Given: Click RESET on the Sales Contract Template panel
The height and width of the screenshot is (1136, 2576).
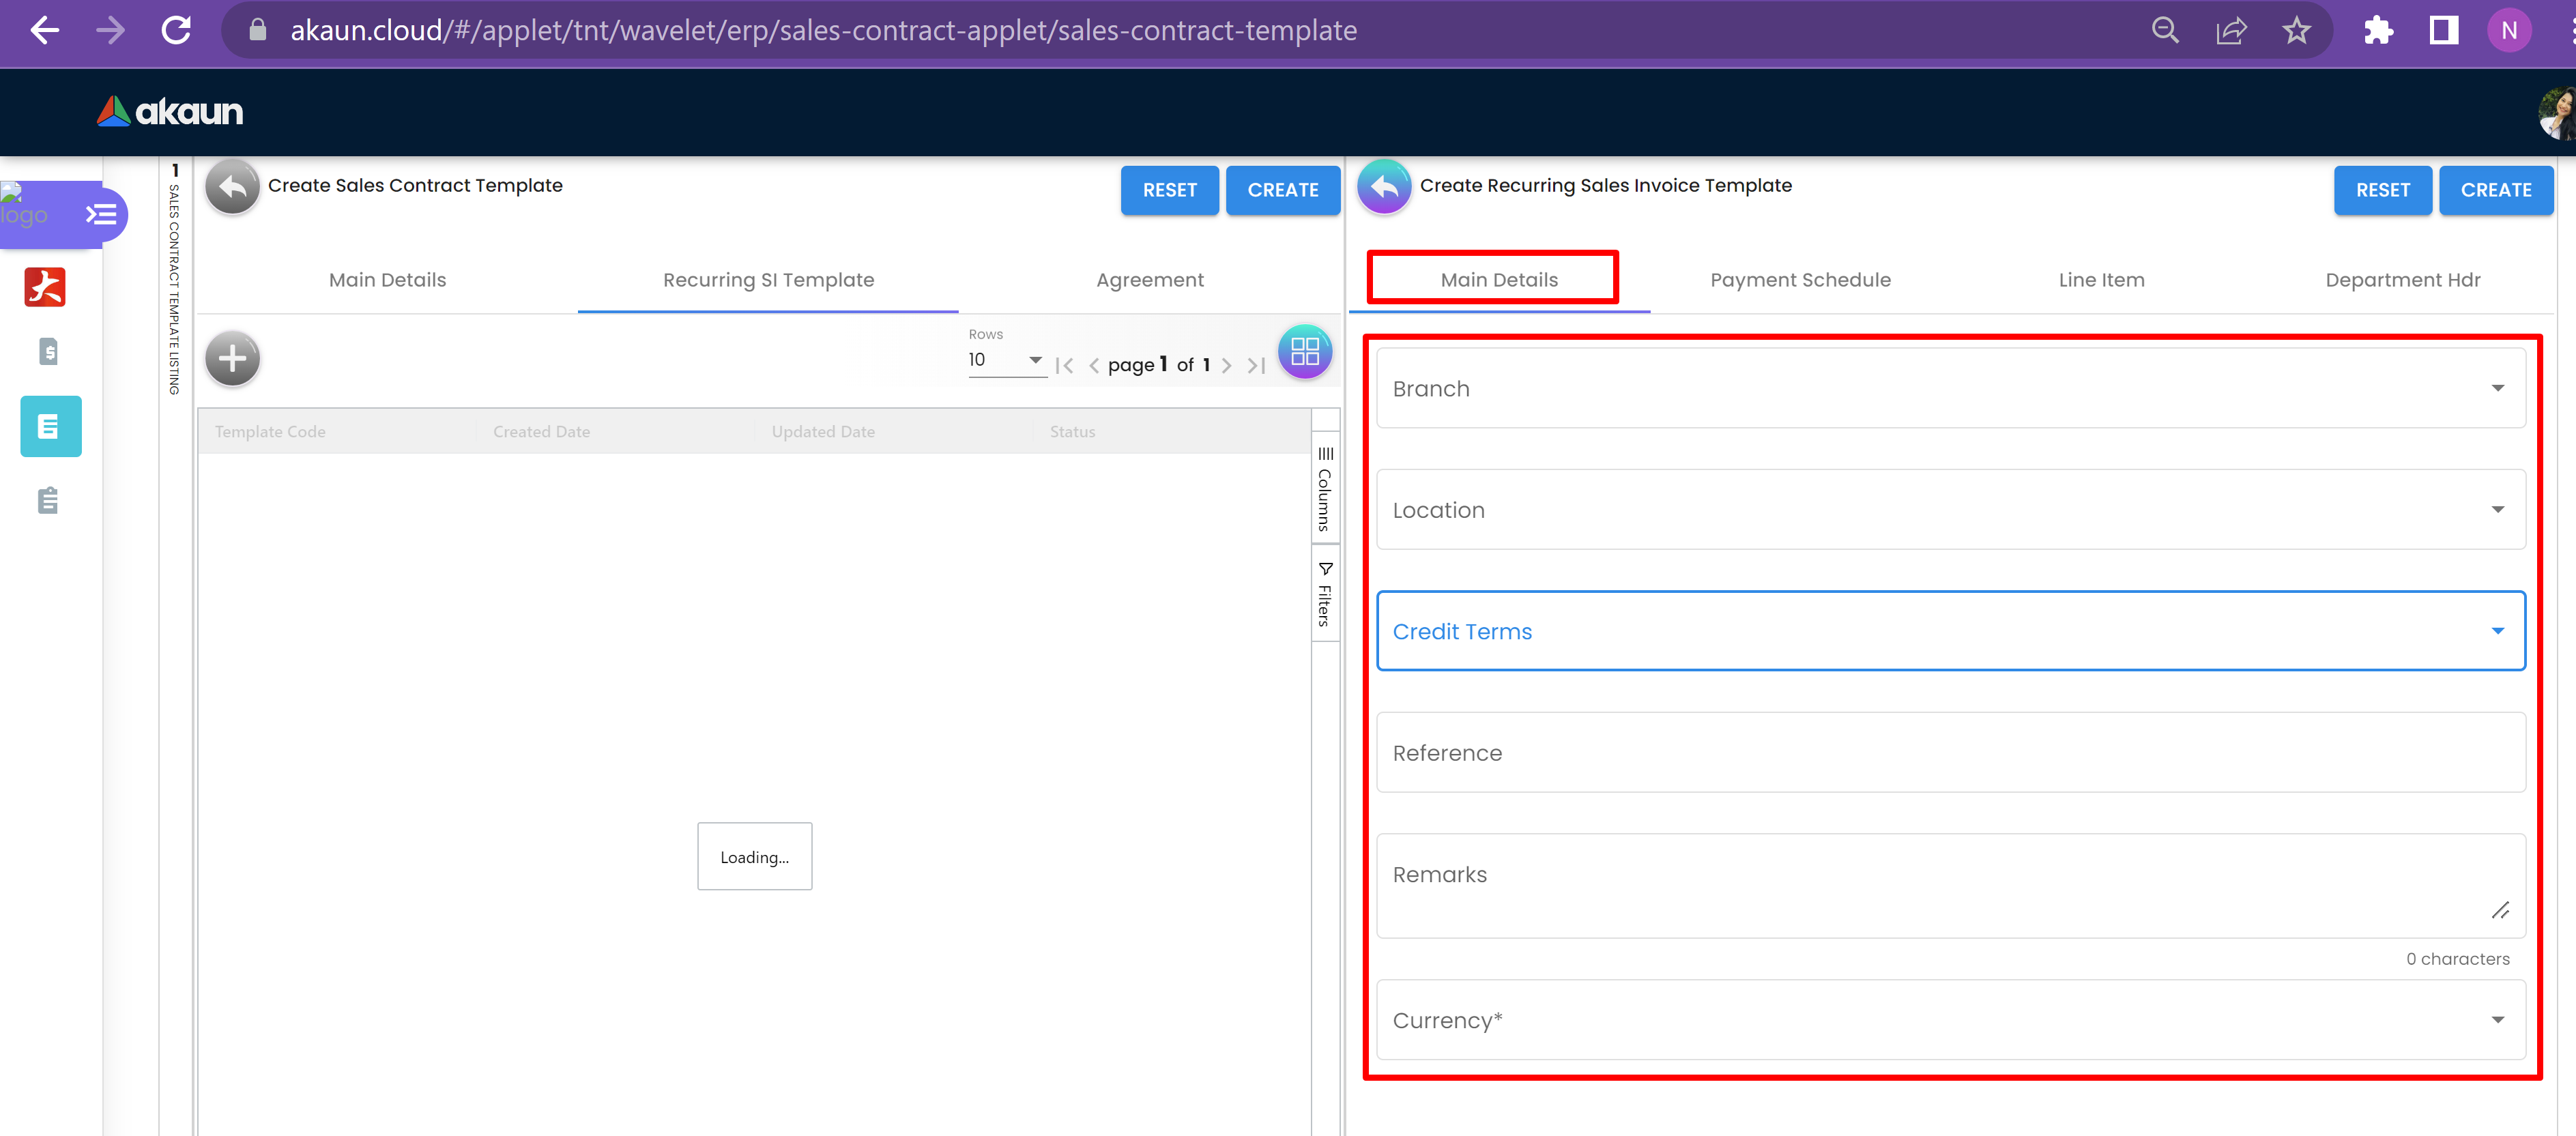Looking at the screenshot, I should [x=1169, y=190].
